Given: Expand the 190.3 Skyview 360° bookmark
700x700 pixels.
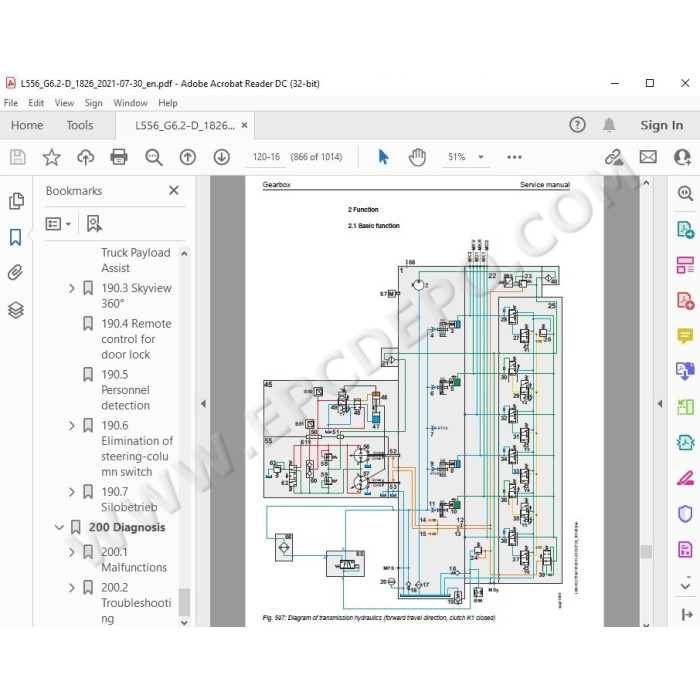Looking at the screenshot, I should point(71,288).
